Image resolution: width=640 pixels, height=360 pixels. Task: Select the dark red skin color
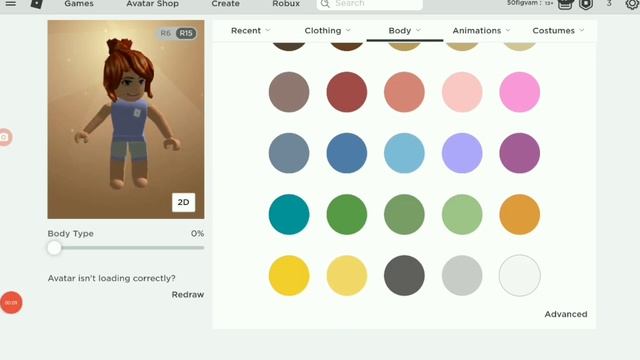(347, 92)
